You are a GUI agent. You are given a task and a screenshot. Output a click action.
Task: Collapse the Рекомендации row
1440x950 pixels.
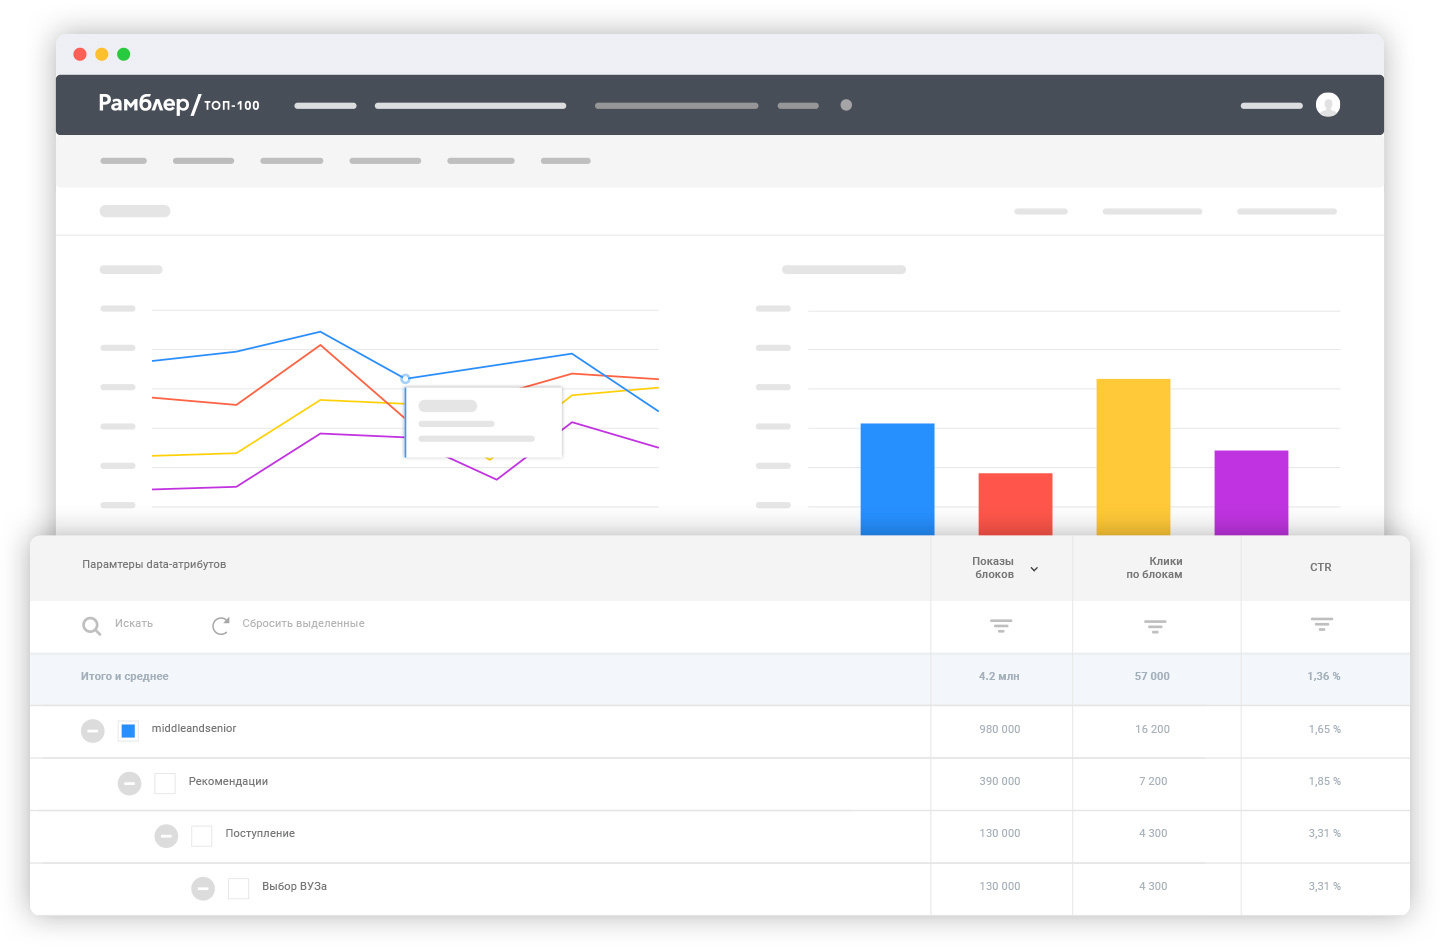130,783
